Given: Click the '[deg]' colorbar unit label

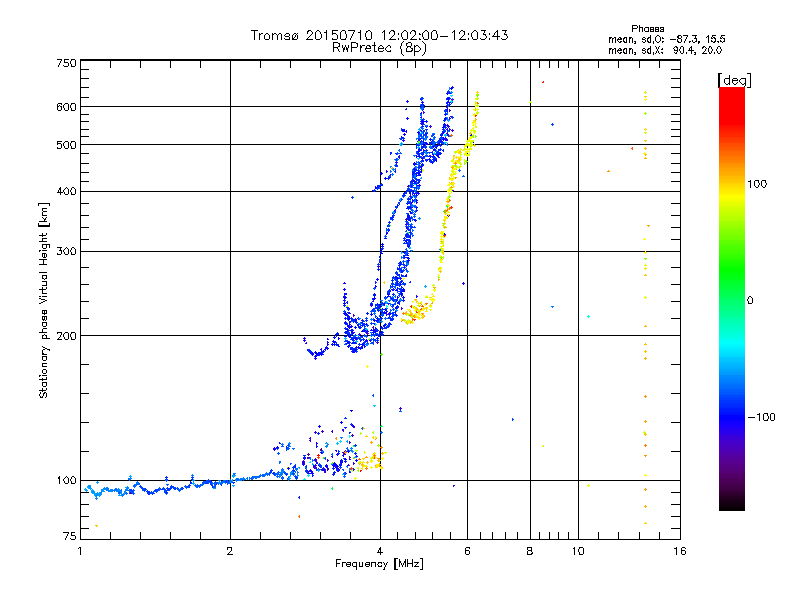Looking at the screenshot, I should [x=734, y=80].
